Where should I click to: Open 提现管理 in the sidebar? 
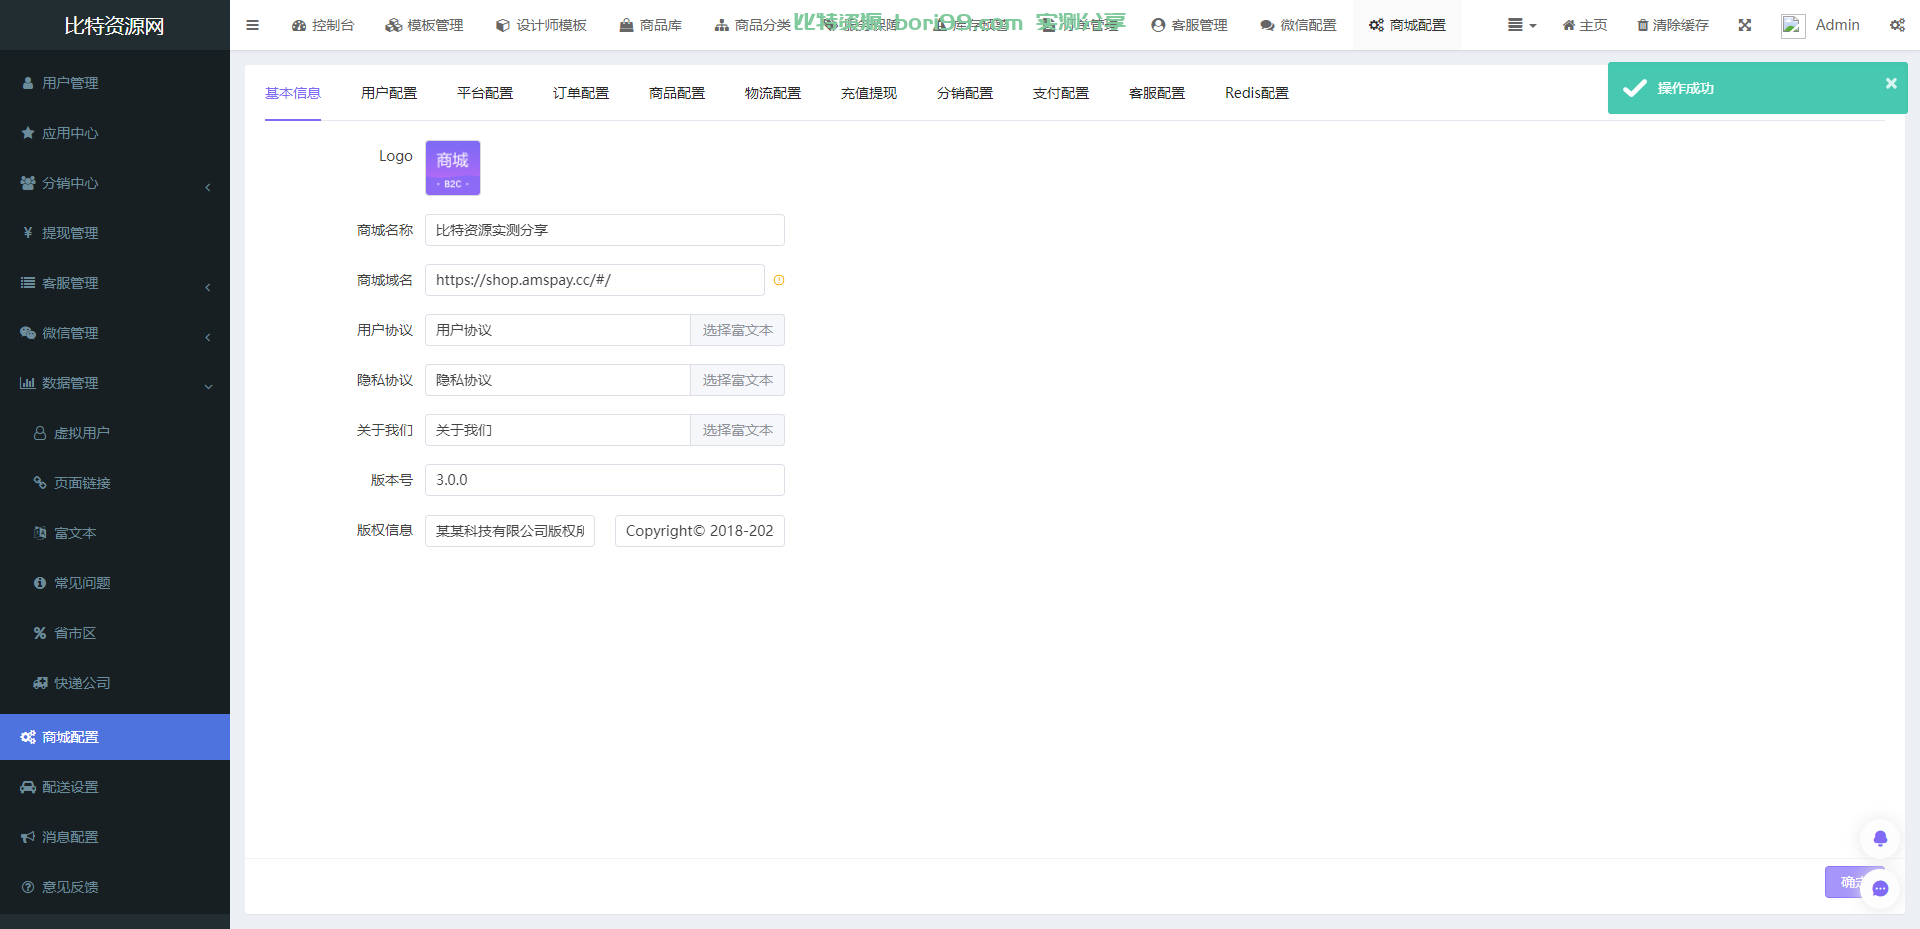point(115,233)
